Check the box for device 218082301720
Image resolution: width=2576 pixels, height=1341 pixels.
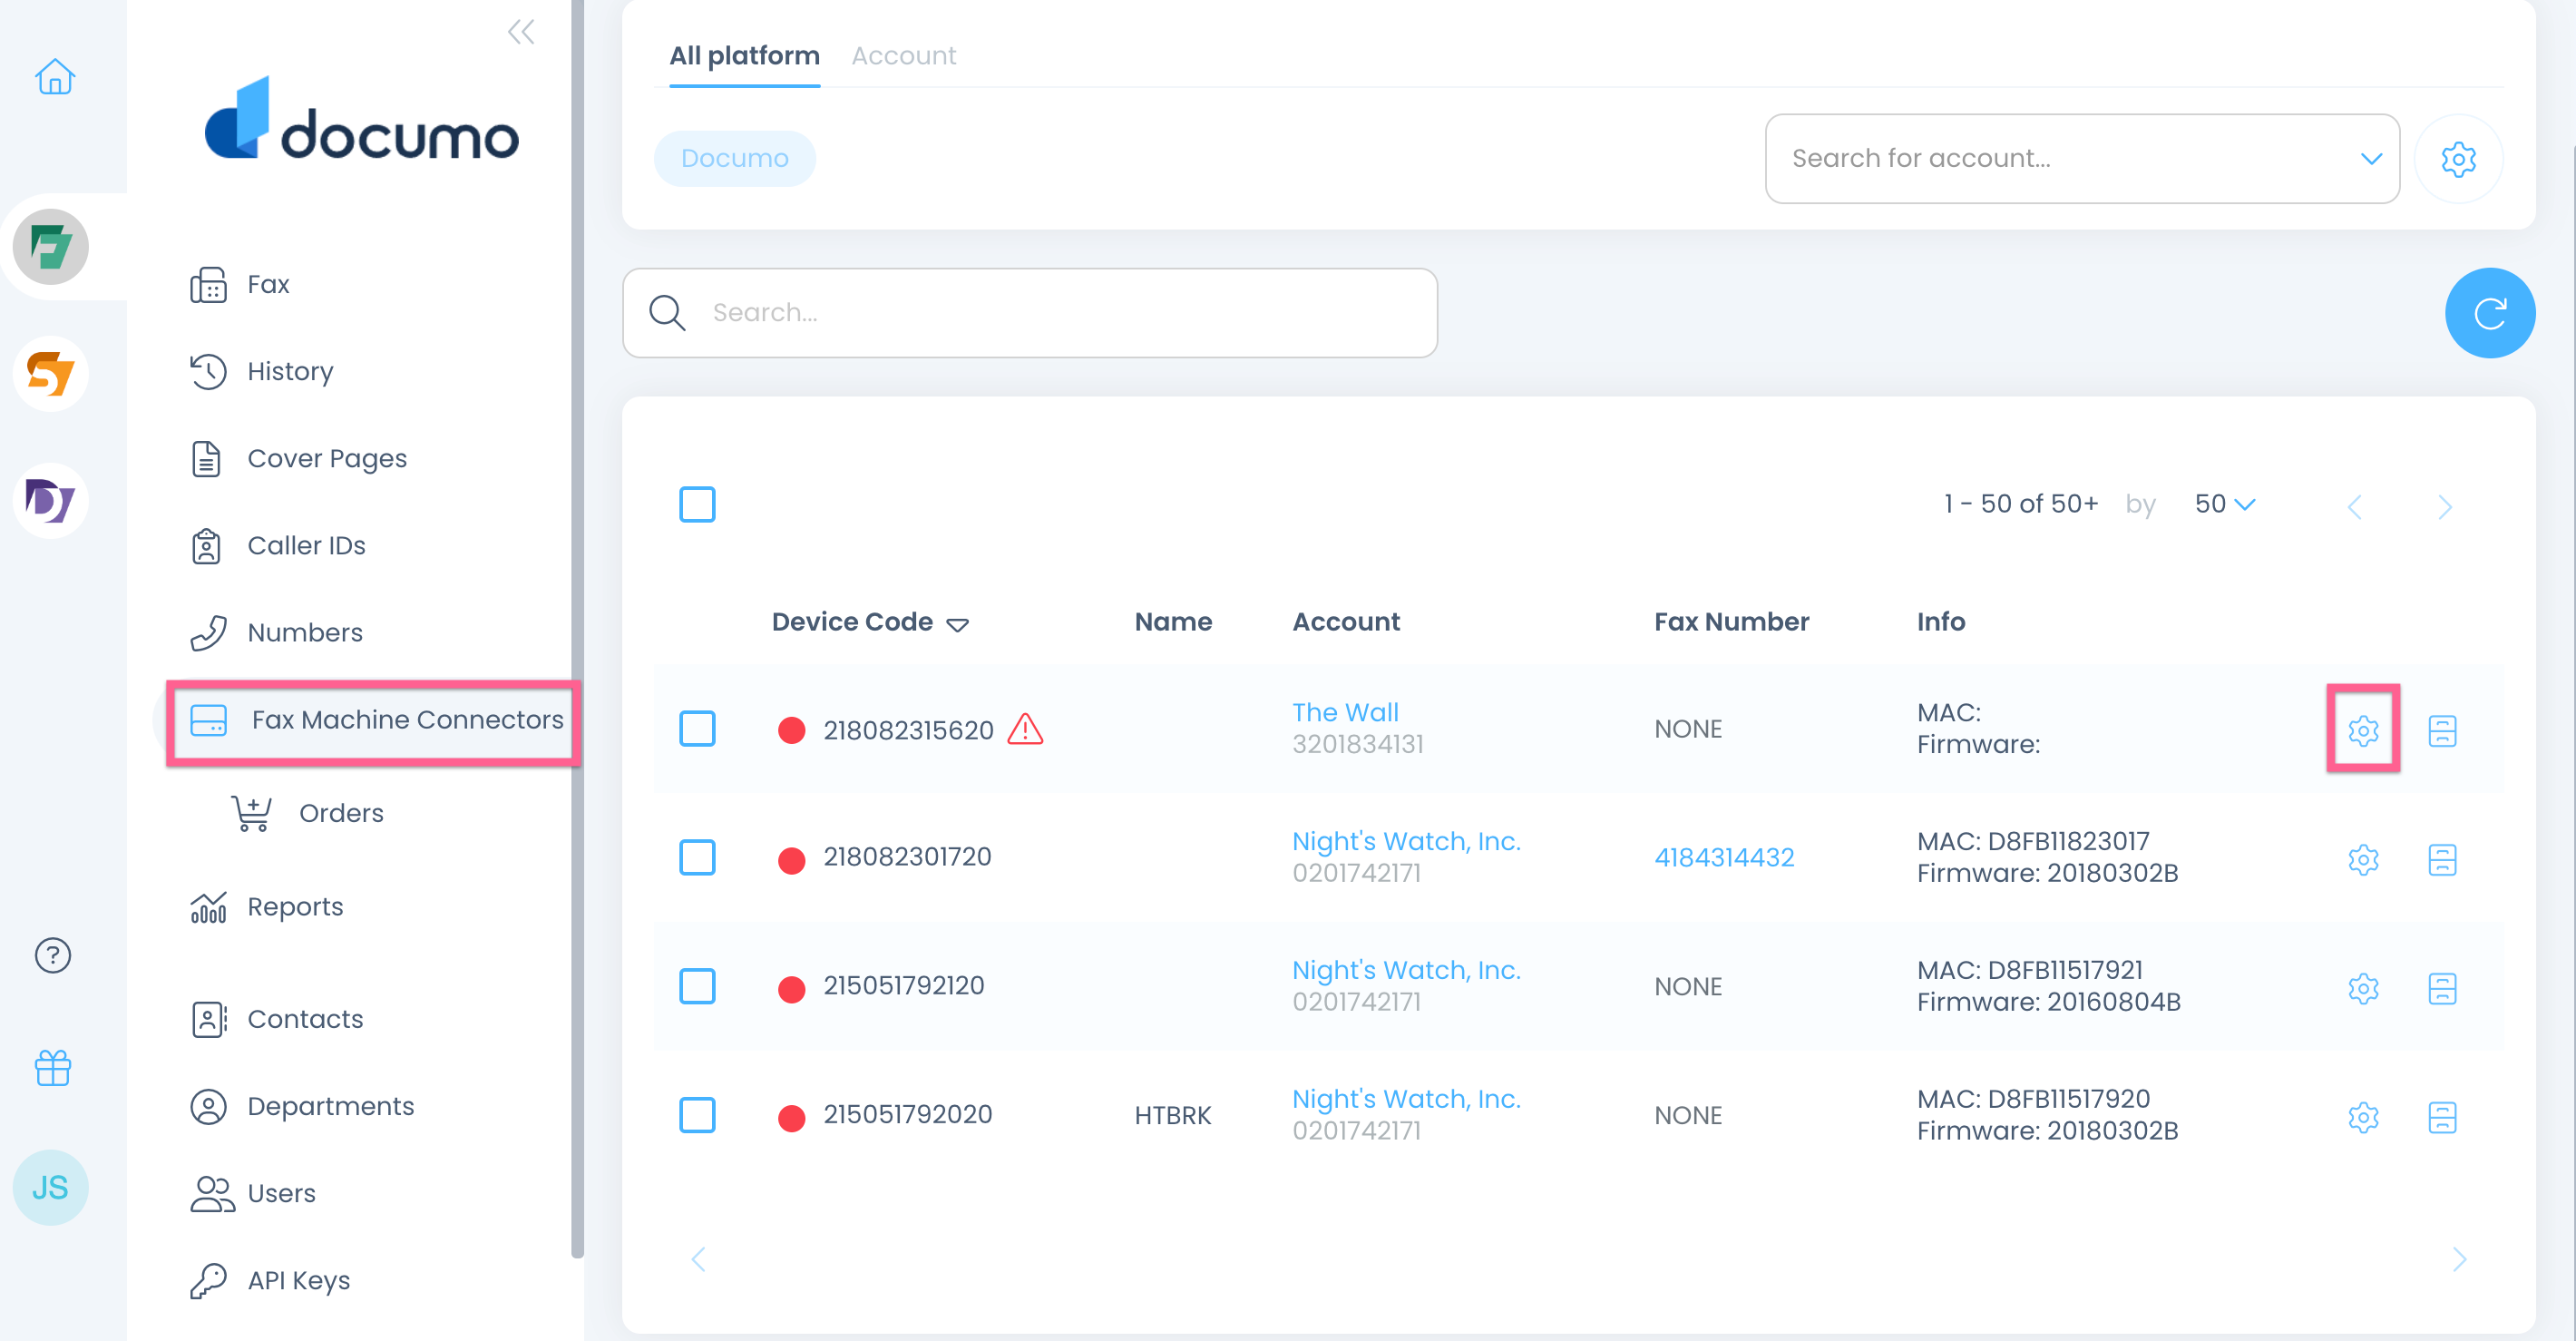(x=697, y=857)
